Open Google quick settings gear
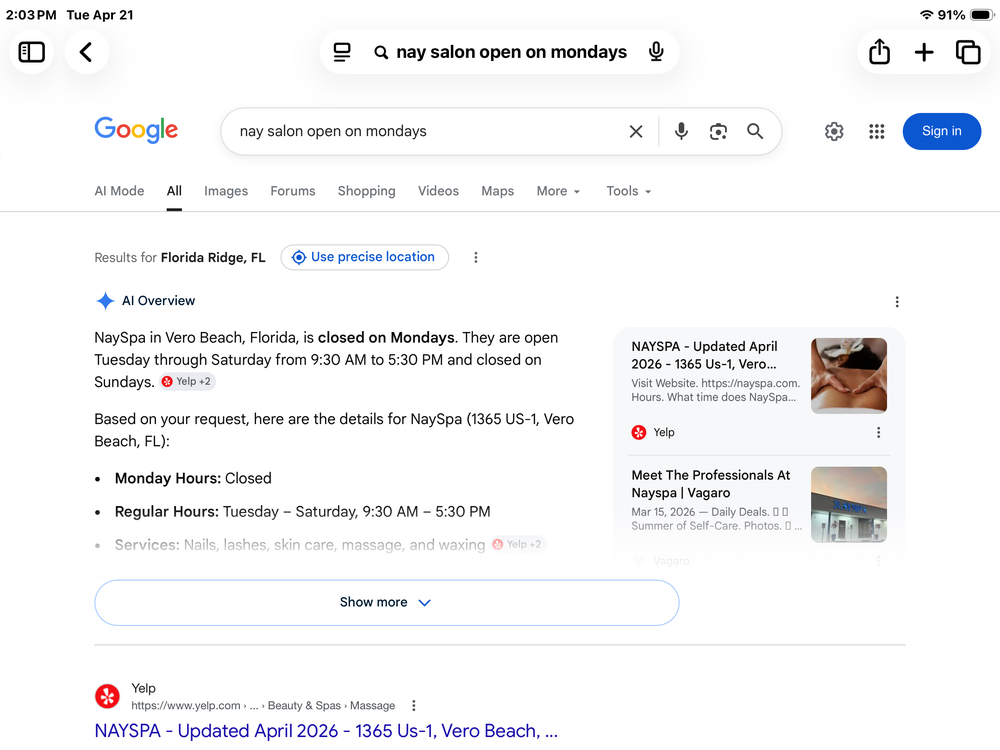This screenshot has width=1000, height=750. click(834, 131)
